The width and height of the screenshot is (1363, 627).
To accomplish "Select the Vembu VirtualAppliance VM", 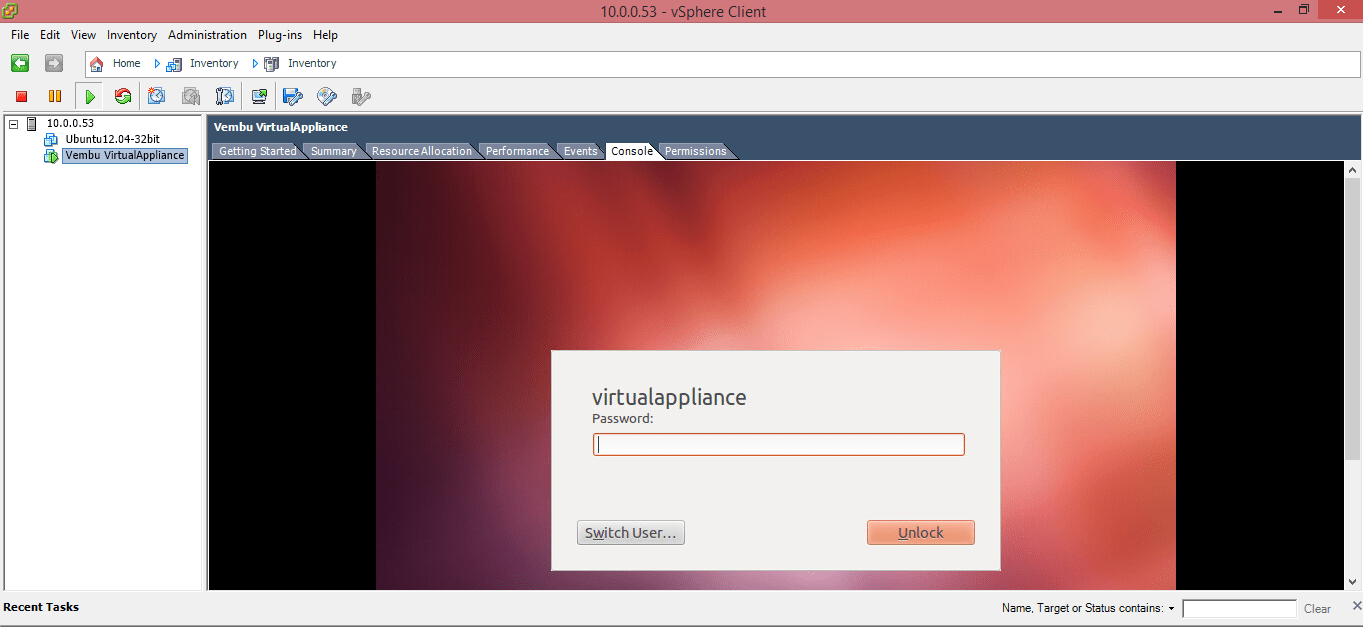I will 124,155.
